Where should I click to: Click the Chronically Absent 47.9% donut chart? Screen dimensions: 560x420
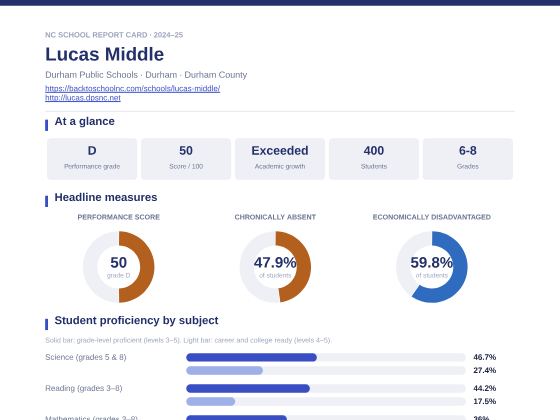275,267
